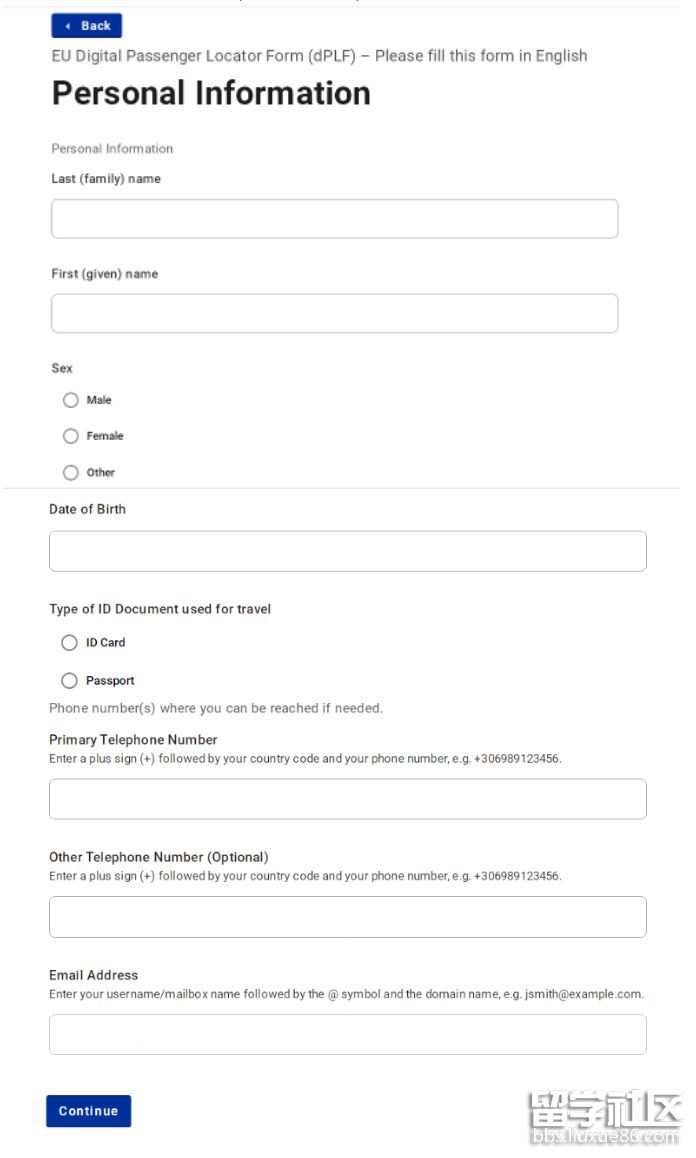Click the EU Digital Passenger Locator Form subtitle

point(319,56)
